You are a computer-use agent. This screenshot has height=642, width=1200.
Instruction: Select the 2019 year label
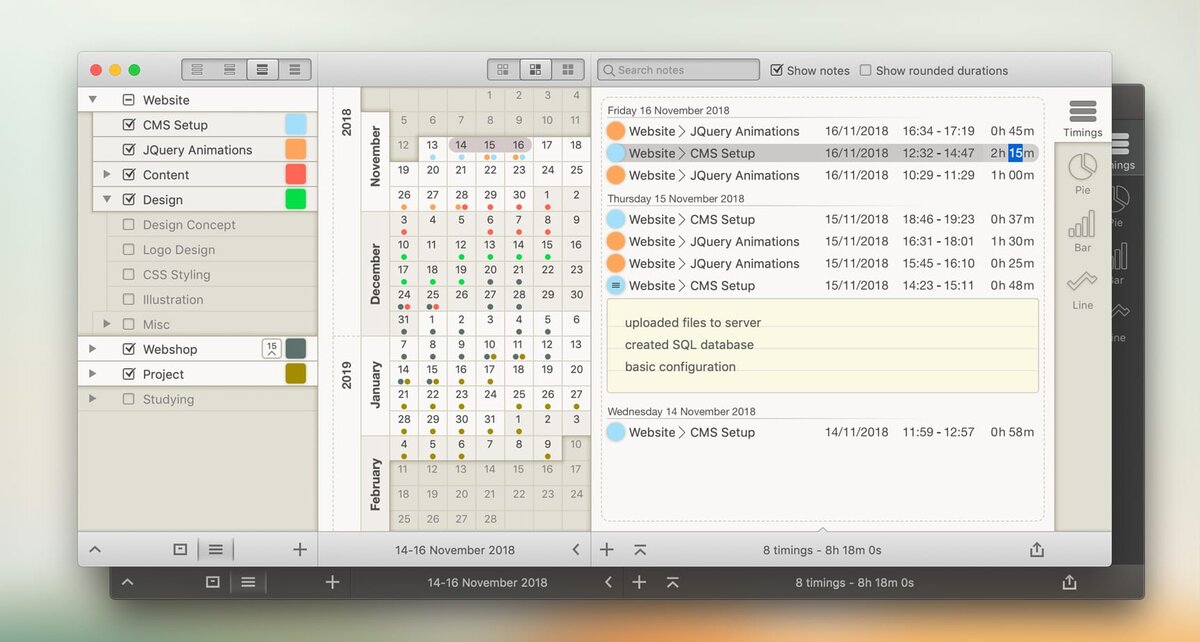tap(347, 374)
